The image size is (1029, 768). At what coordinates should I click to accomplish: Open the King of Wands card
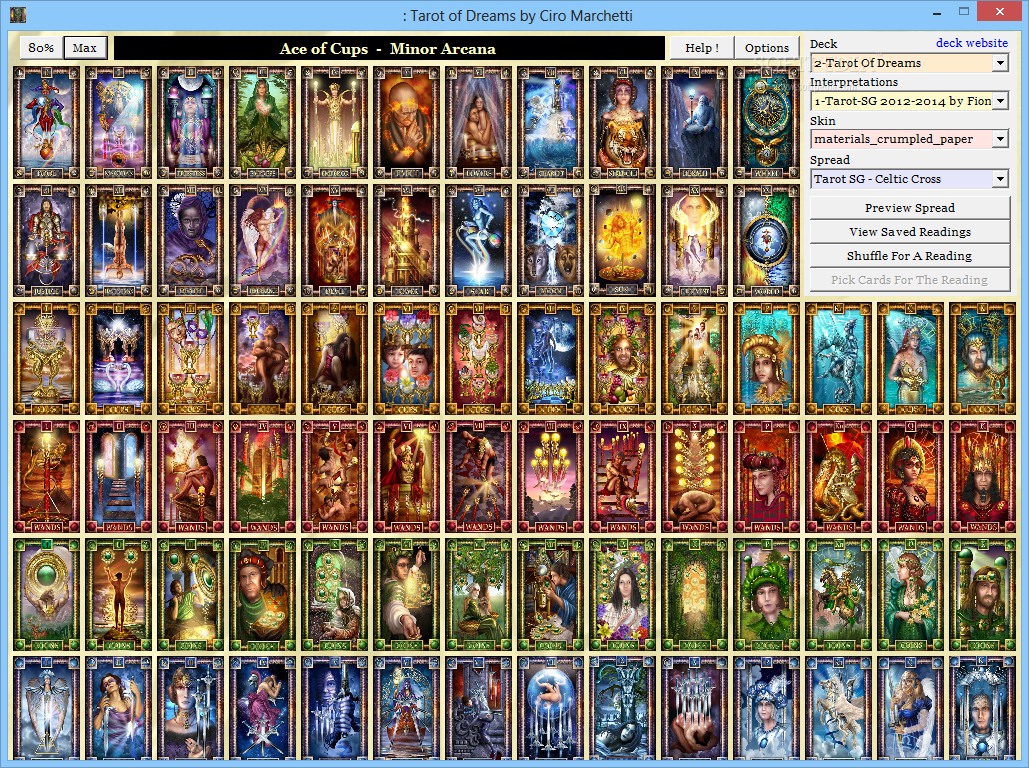[x=982, y=477]
